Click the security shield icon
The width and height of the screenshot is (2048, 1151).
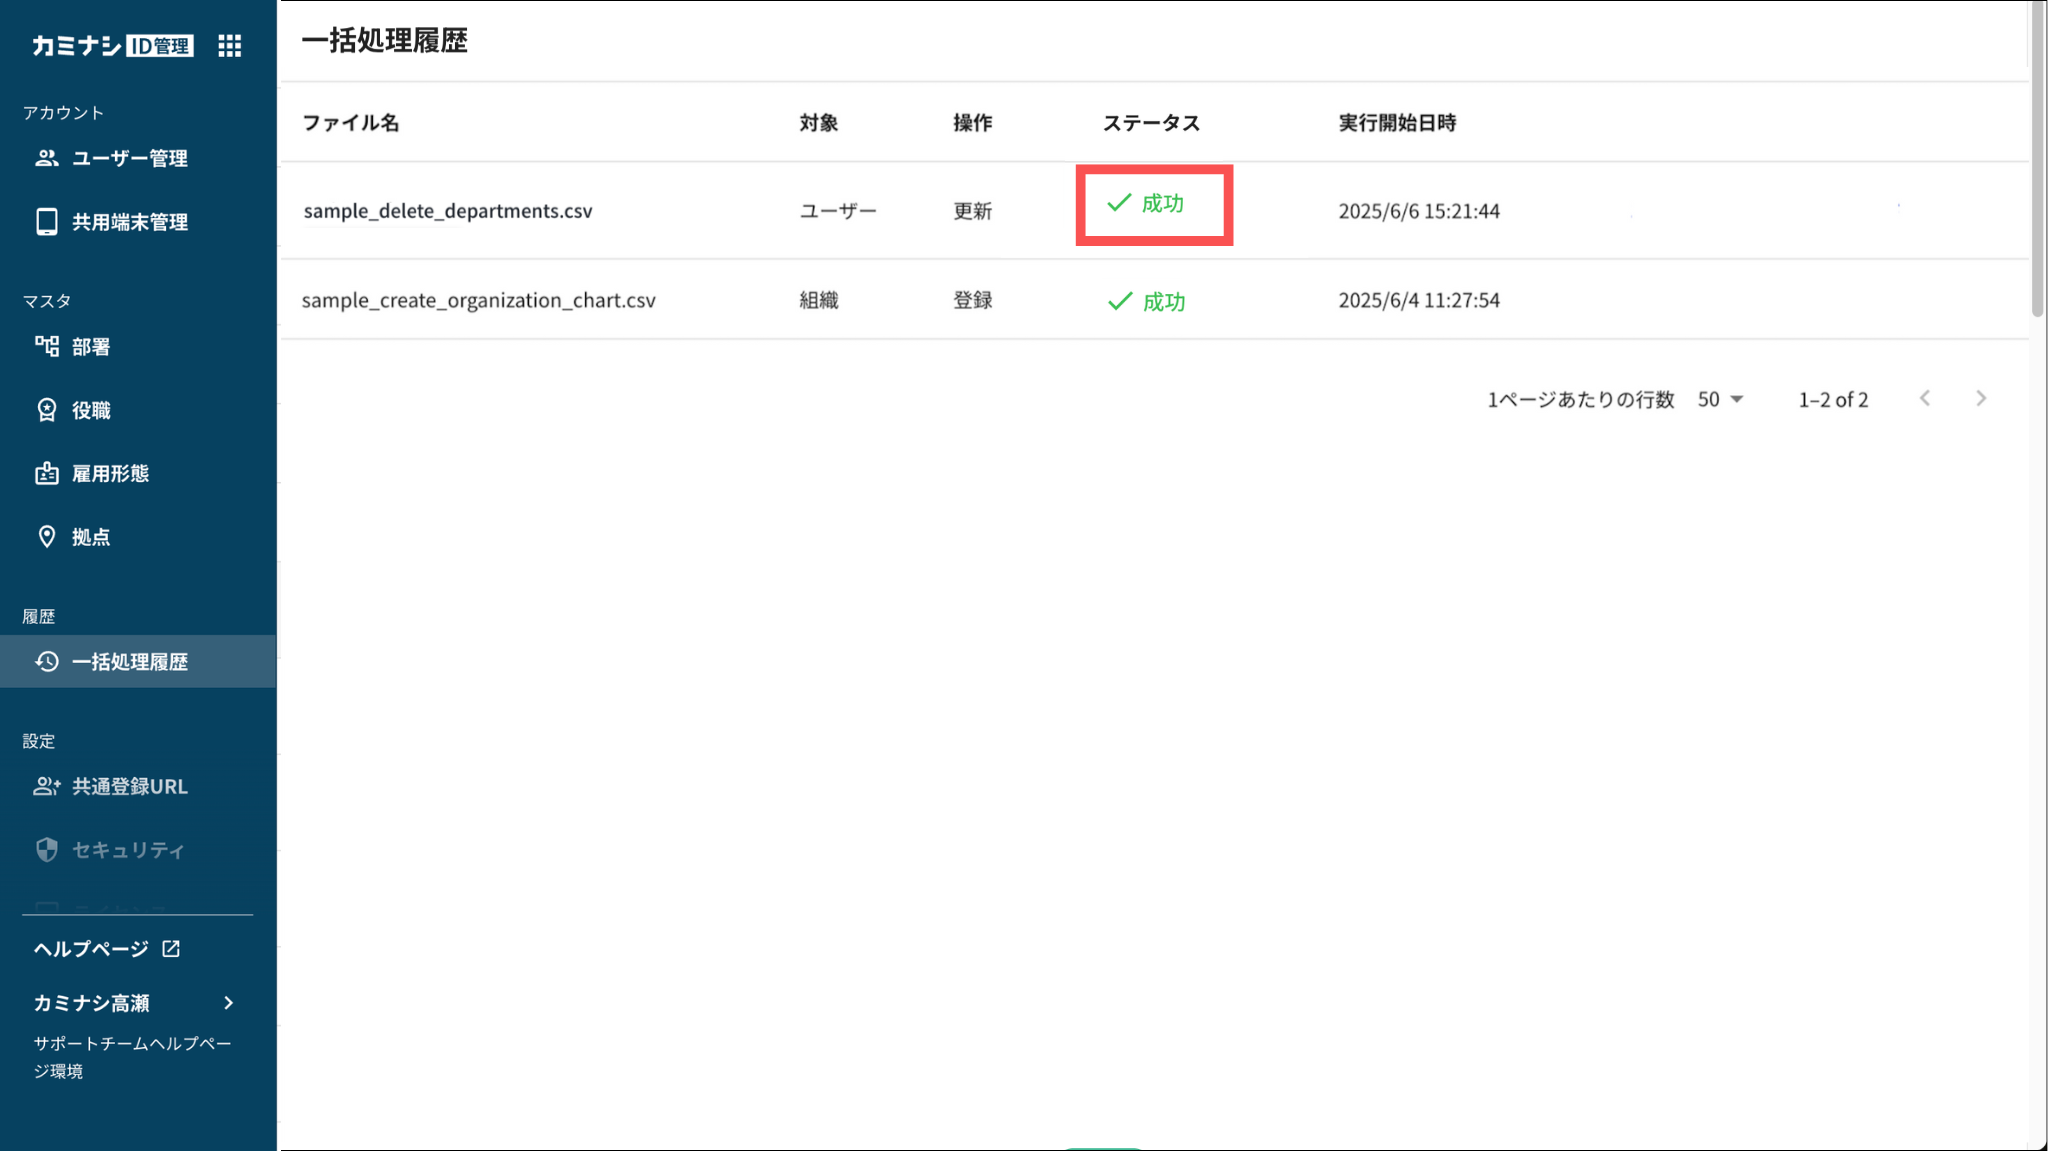click(47, 850)
